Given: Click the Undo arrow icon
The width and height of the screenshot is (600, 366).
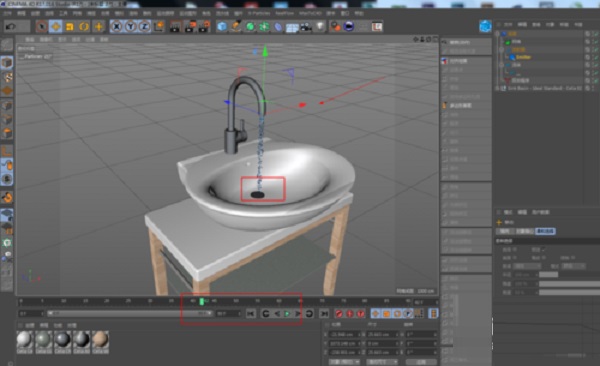Looking at the screenshot, I should (11, 26).
